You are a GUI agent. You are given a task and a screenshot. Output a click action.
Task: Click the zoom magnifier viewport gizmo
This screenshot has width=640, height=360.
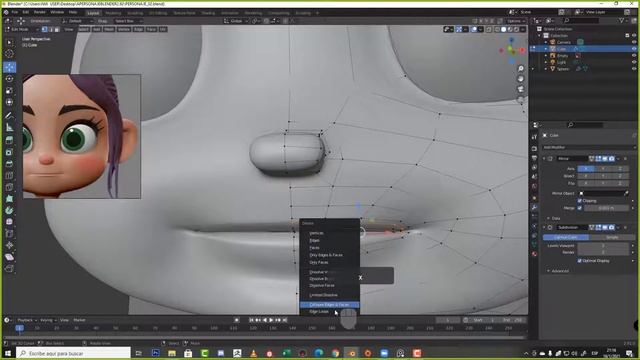click(x=521, y=69)
